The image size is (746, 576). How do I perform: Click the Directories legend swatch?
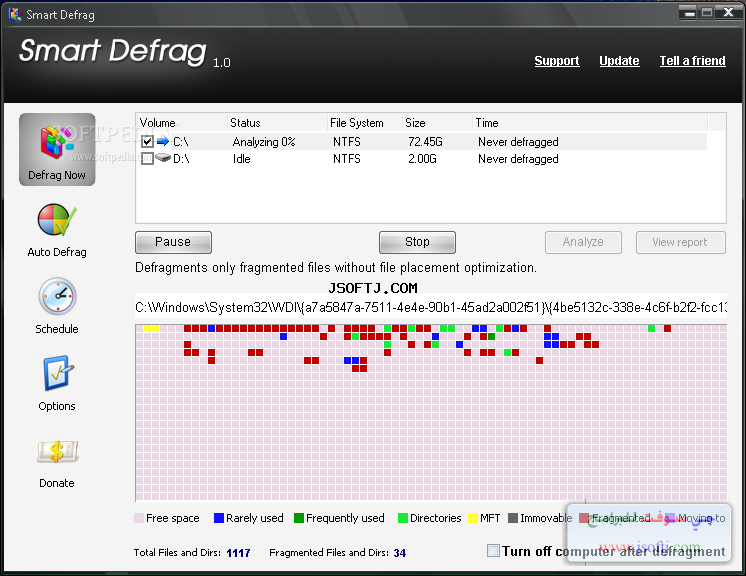click(x=402, y=518)
